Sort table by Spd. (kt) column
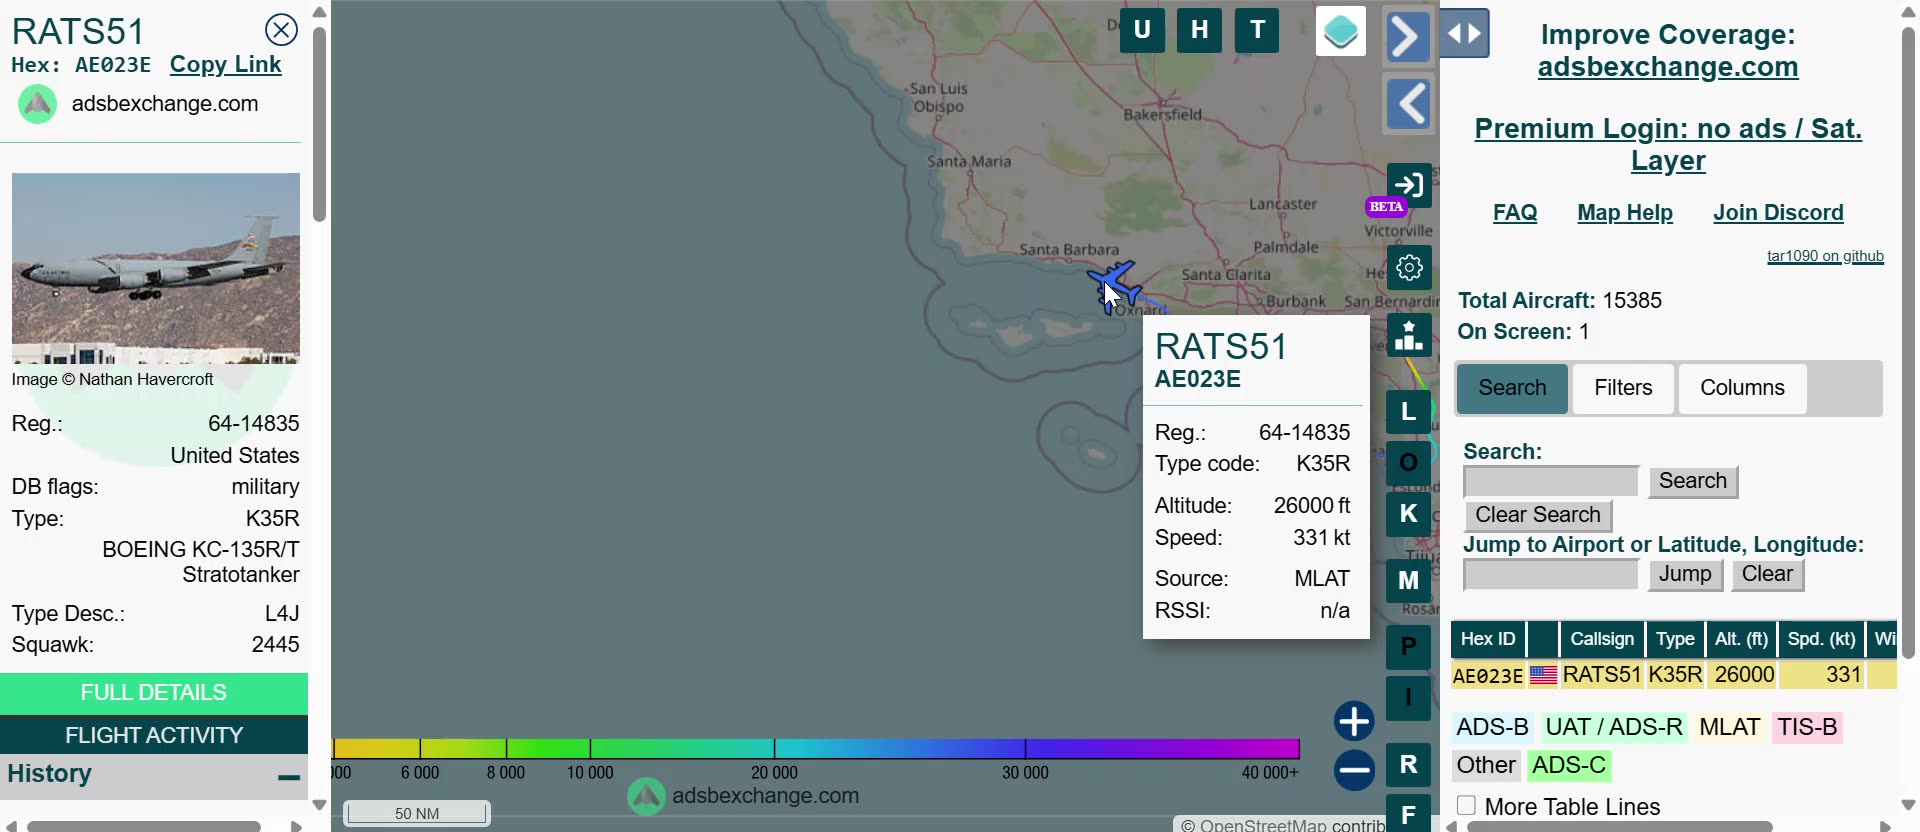Image resolution: width=1920 pixels, height=832 pixels. point(1822,639)
